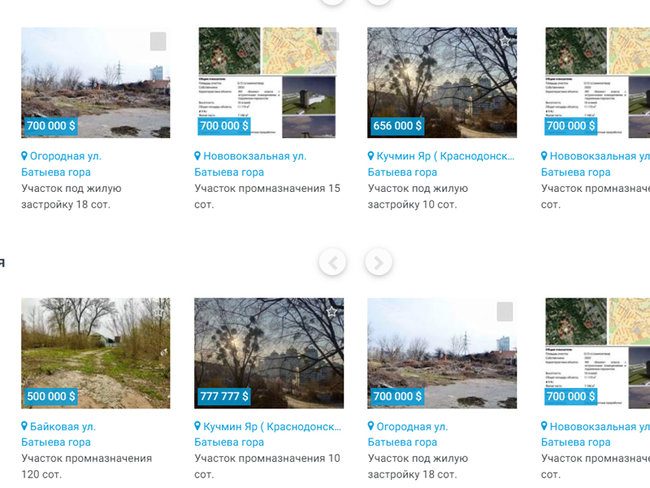650x488 pixels.
Task: Go to the previous slide with the left arrow
Action: click(332, 262)
